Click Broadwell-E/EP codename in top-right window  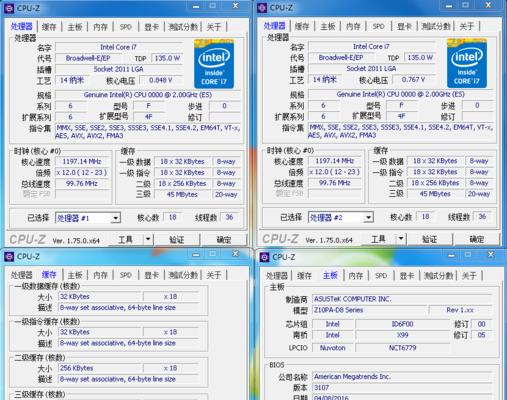[x=341, y=57]
